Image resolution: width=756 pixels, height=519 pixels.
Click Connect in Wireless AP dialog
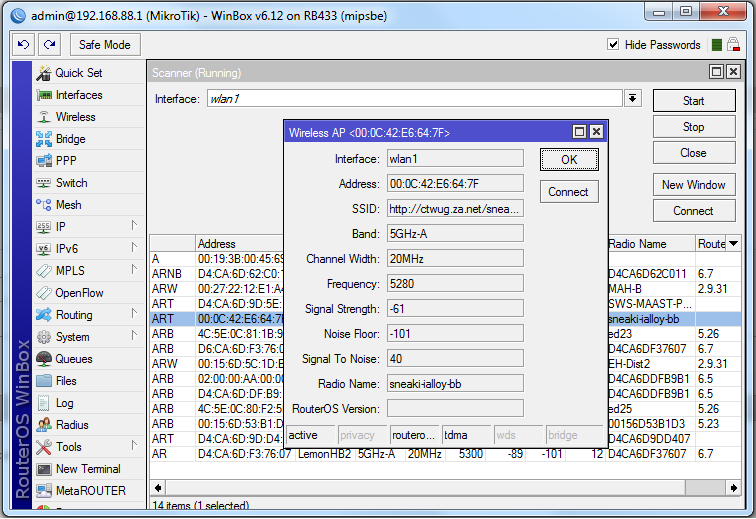[569, 192]
